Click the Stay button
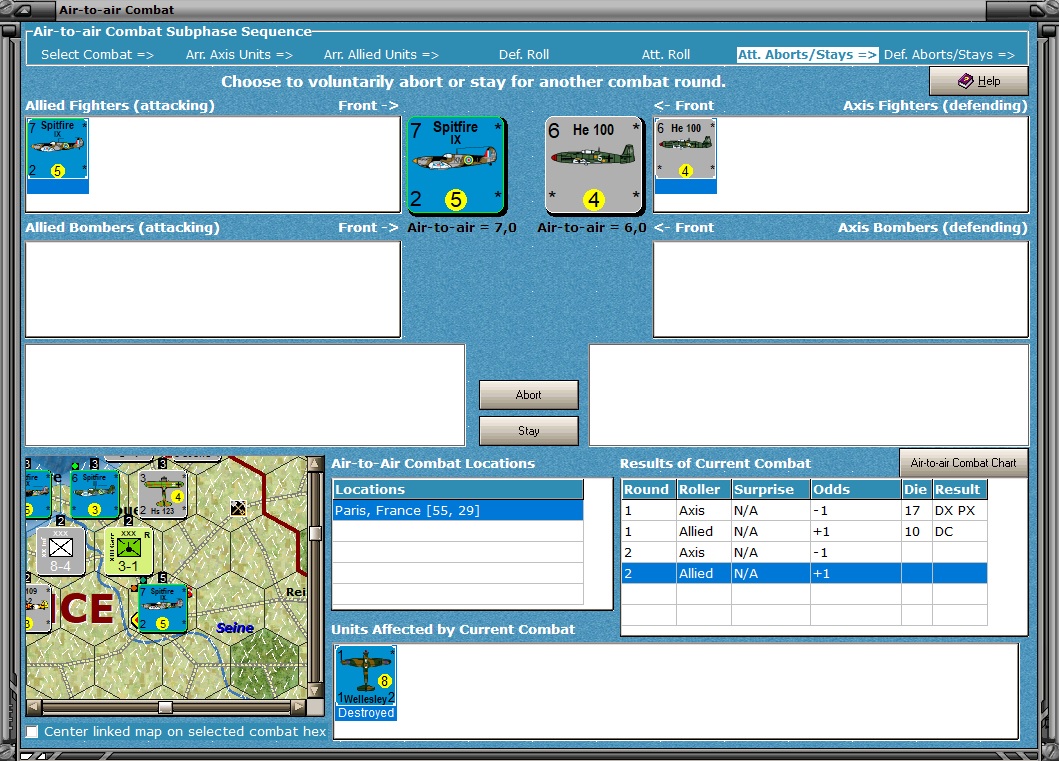1059x761 pixels. coord(528,430)
